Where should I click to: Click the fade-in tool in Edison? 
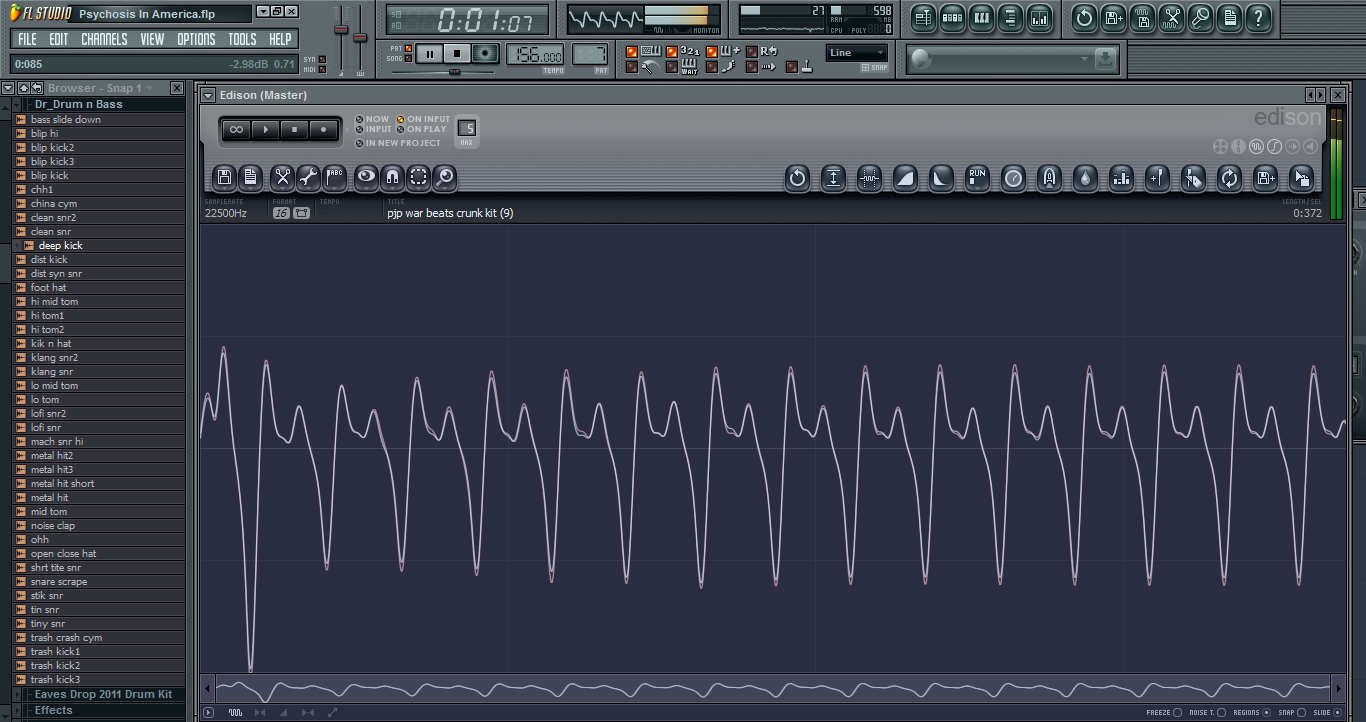tap(903, 178)
